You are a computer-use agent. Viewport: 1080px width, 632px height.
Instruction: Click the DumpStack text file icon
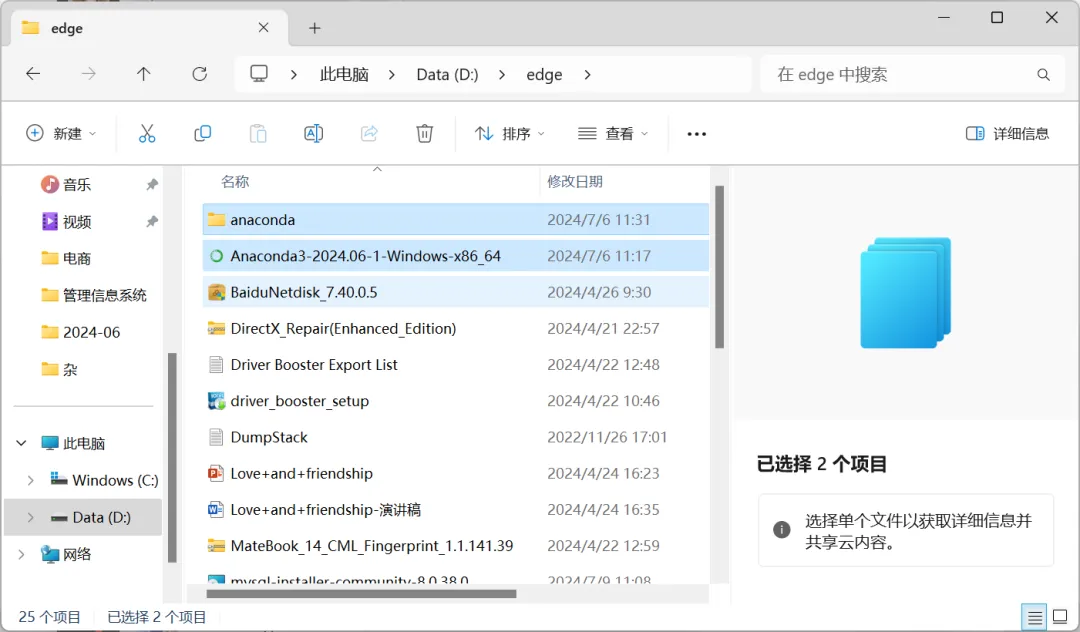[216, 437]
